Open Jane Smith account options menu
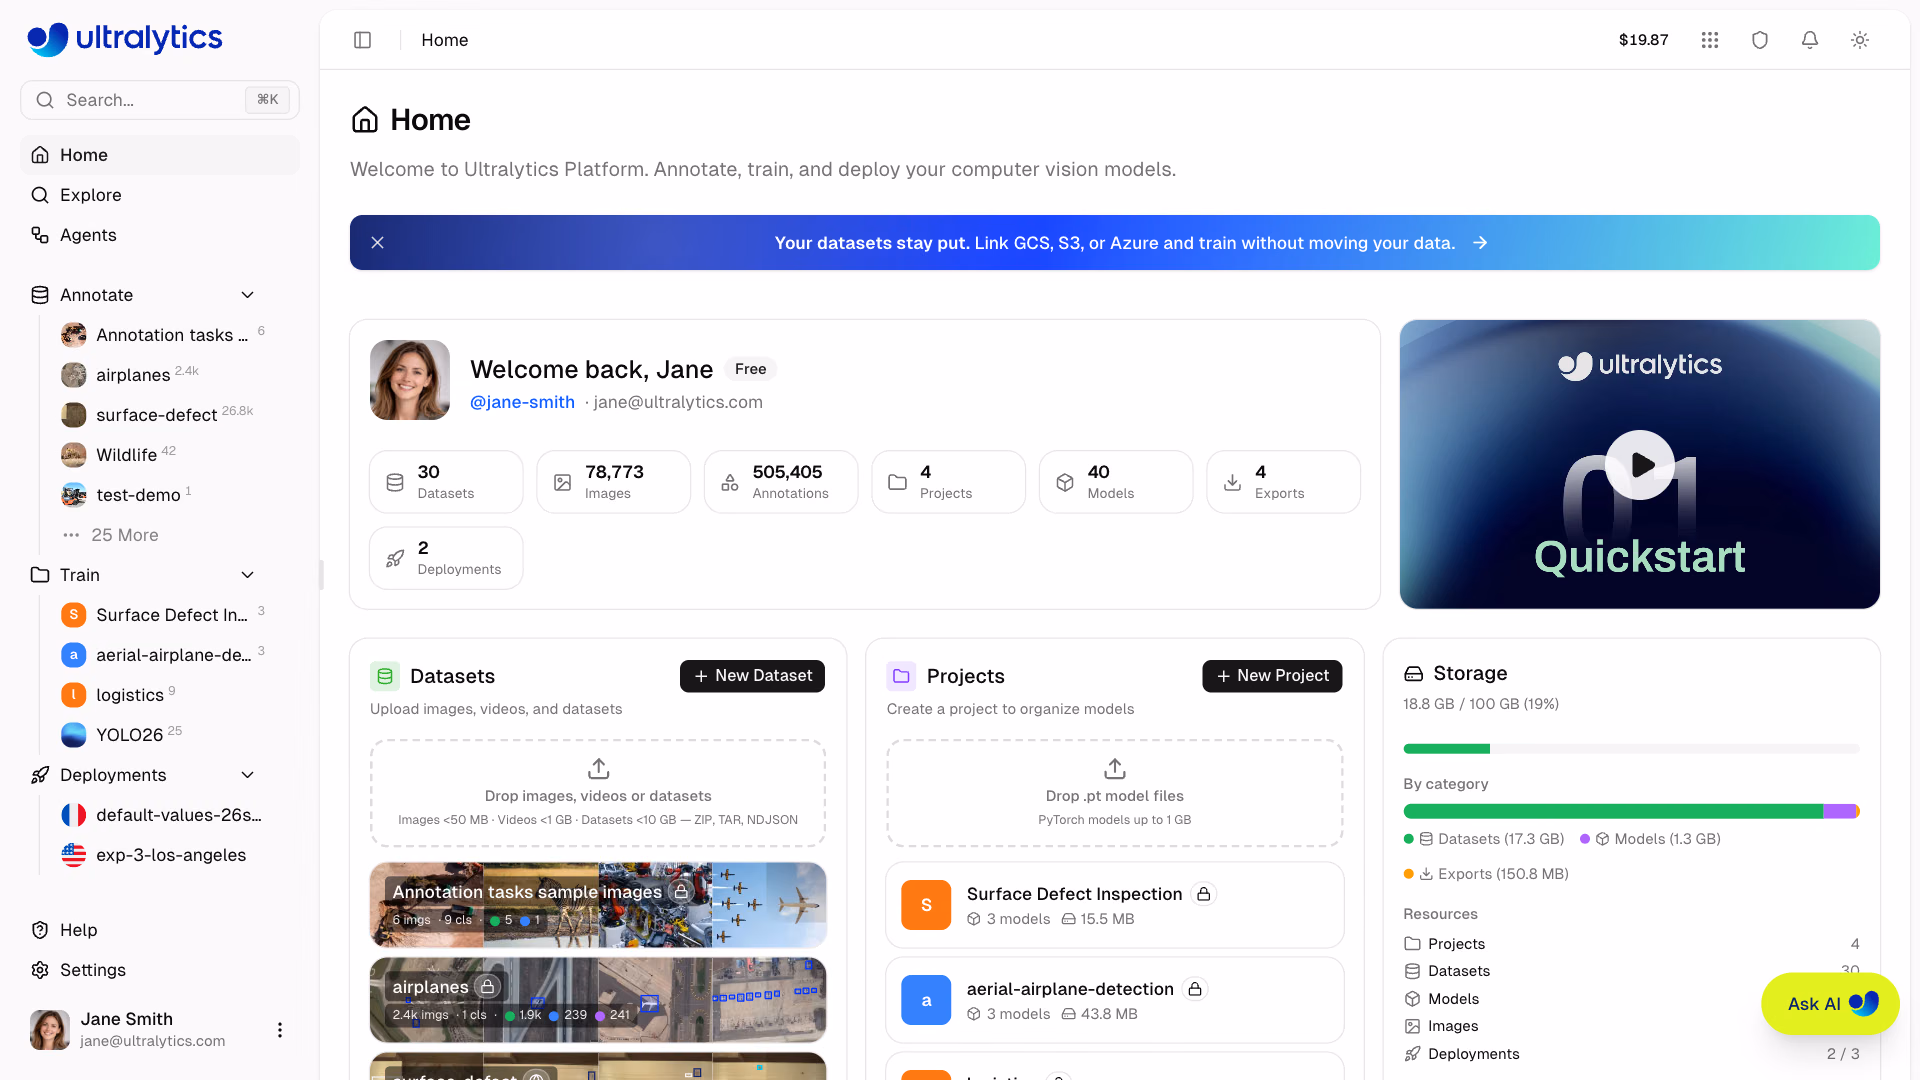 pos(280,1030)
